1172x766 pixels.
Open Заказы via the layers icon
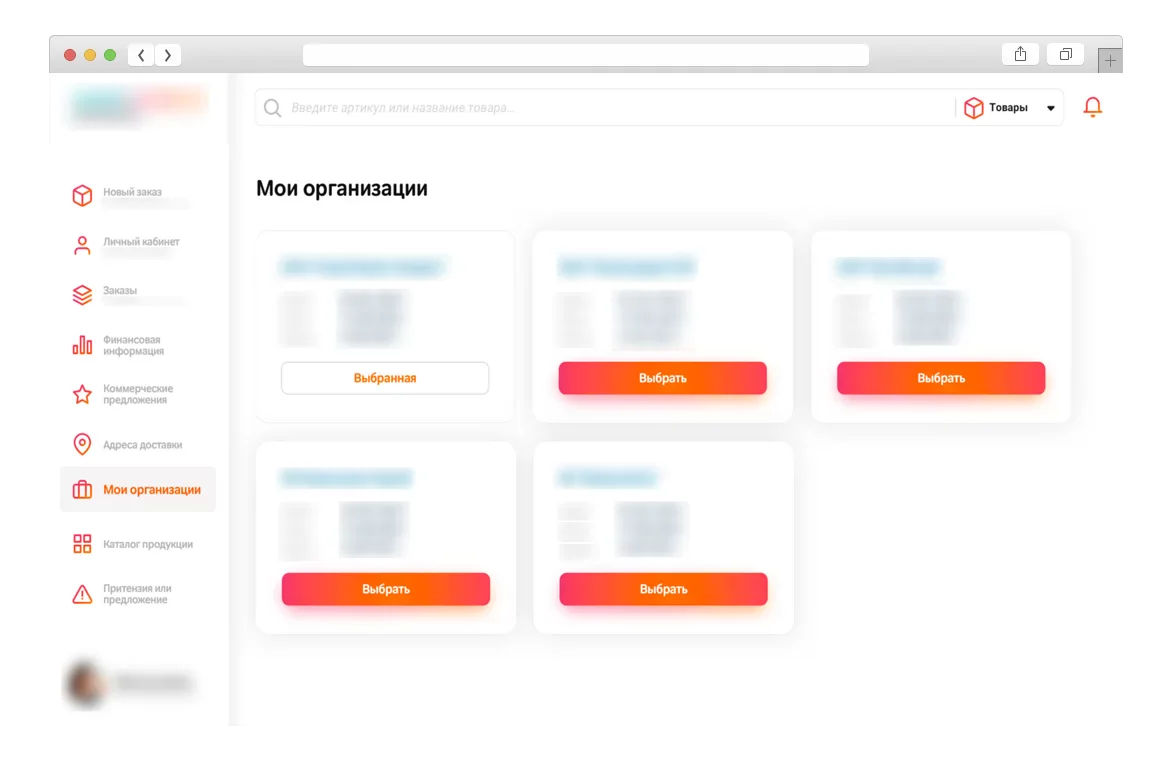pyautogui.click(x=82, y=294)
